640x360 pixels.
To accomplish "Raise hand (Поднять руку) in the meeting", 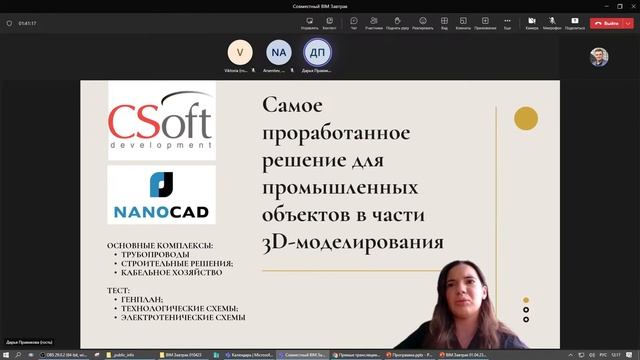I will (x=397, y=23).
